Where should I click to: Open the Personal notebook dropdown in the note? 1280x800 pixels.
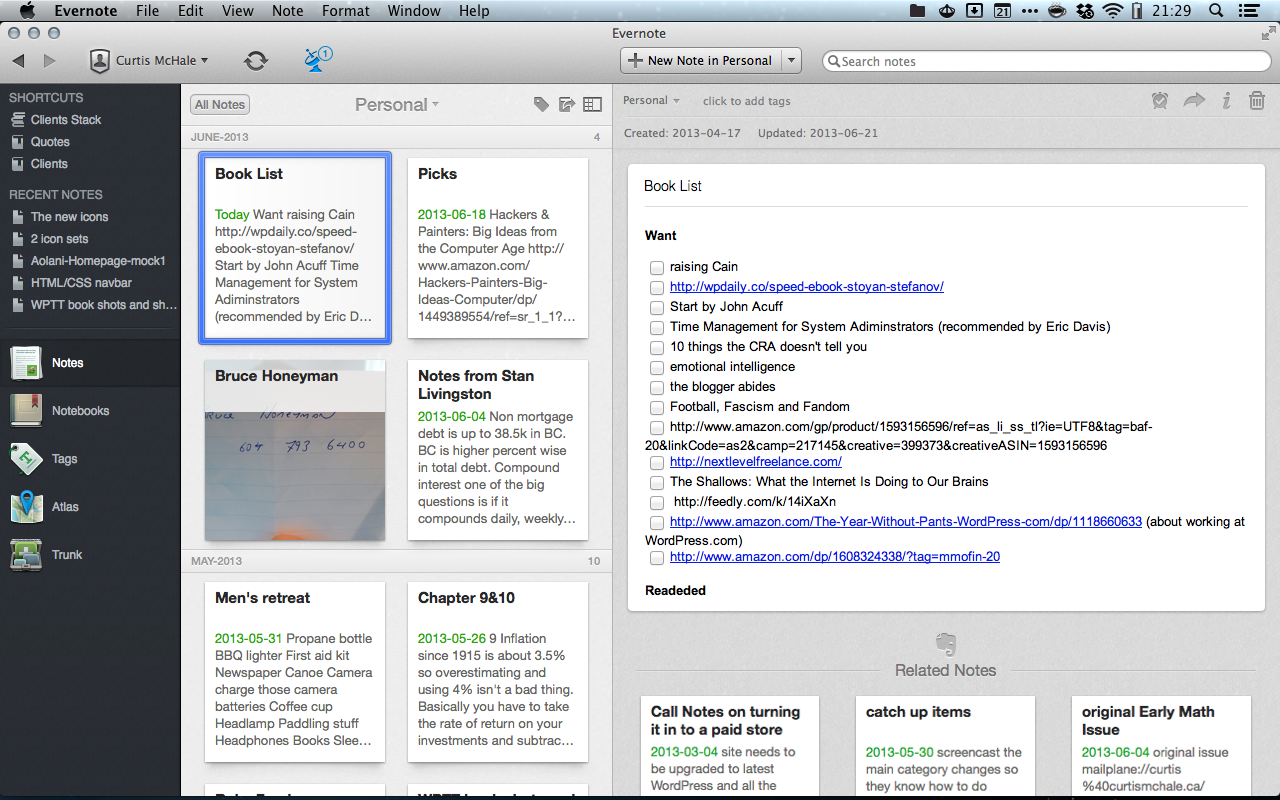pos(651,100)
